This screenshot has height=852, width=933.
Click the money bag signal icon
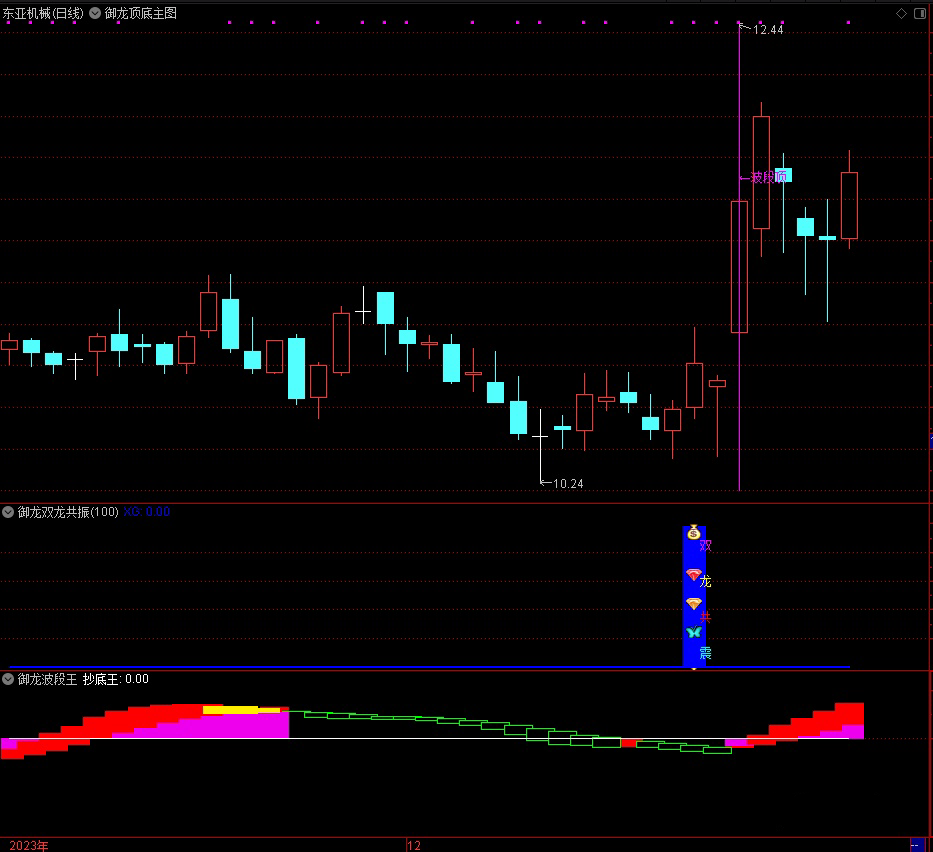[x=693, y=534]
